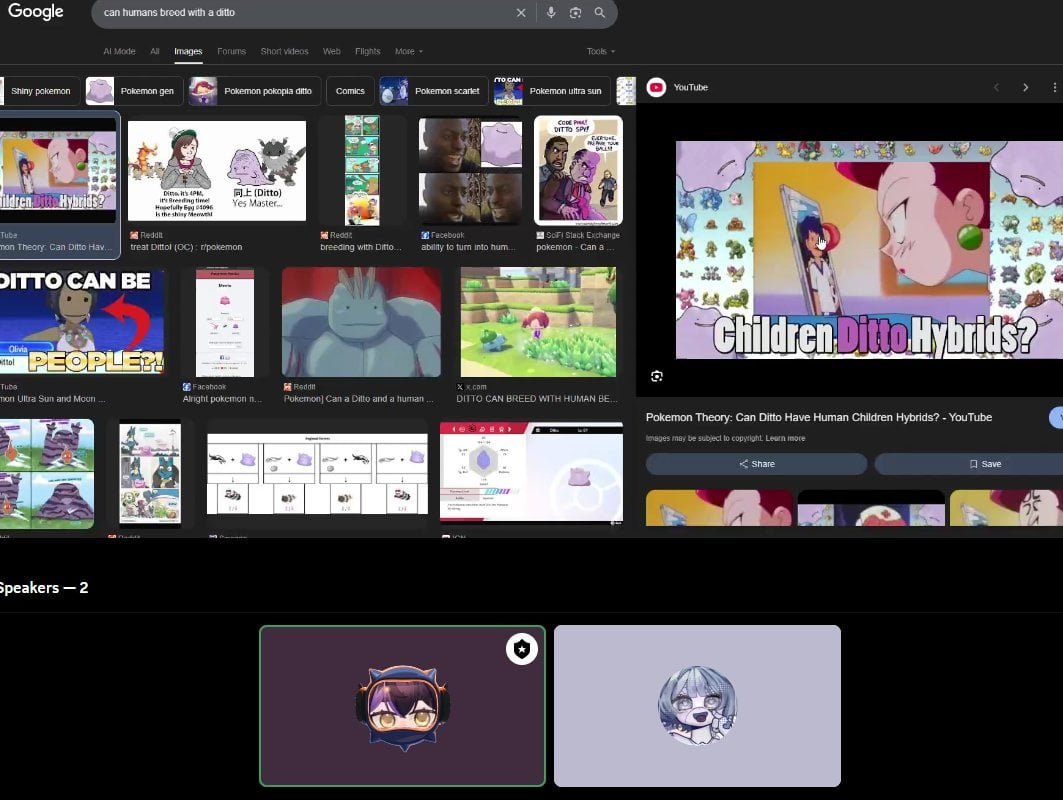Open Google Lens via camera icon in search bar
Image resolution: width=1063 pixels, height=800 pixels.
575,12
